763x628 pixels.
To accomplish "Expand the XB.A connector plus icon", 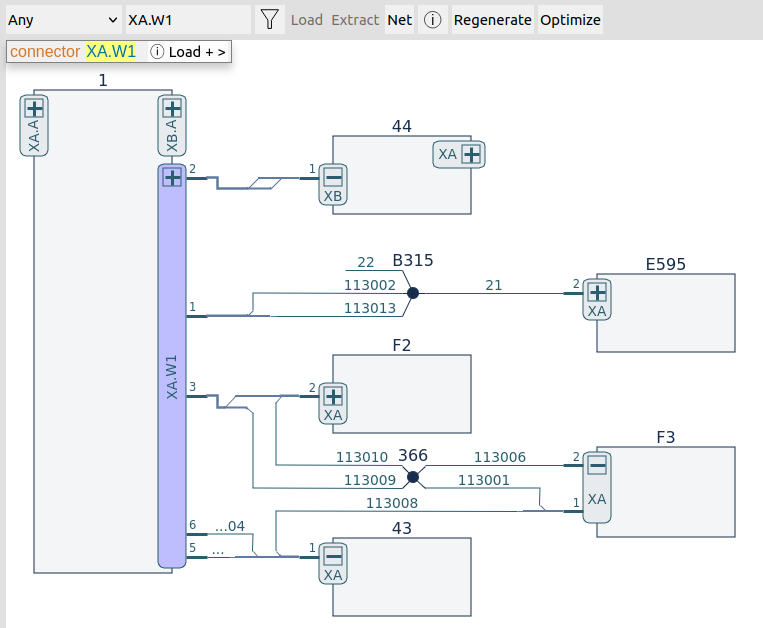I will 172,109.
